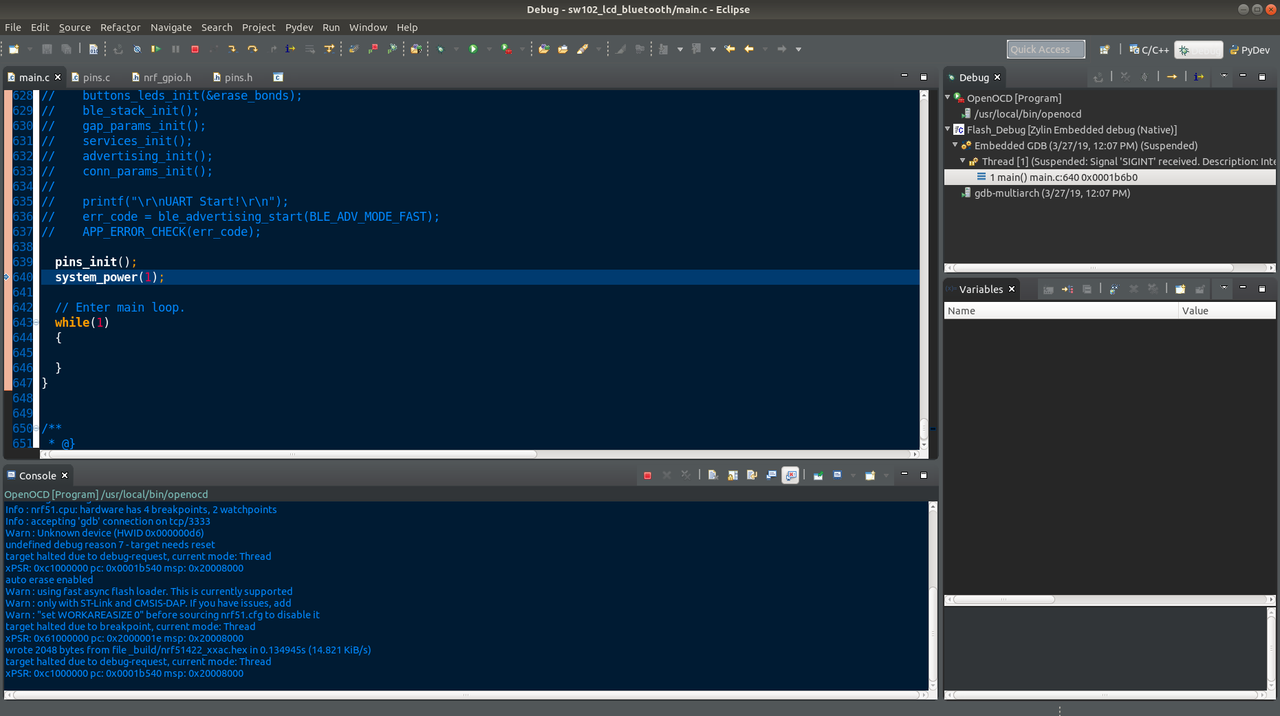Open the Debug launch dropdown arrow
1280x716 pixels.
pos(456,49)
